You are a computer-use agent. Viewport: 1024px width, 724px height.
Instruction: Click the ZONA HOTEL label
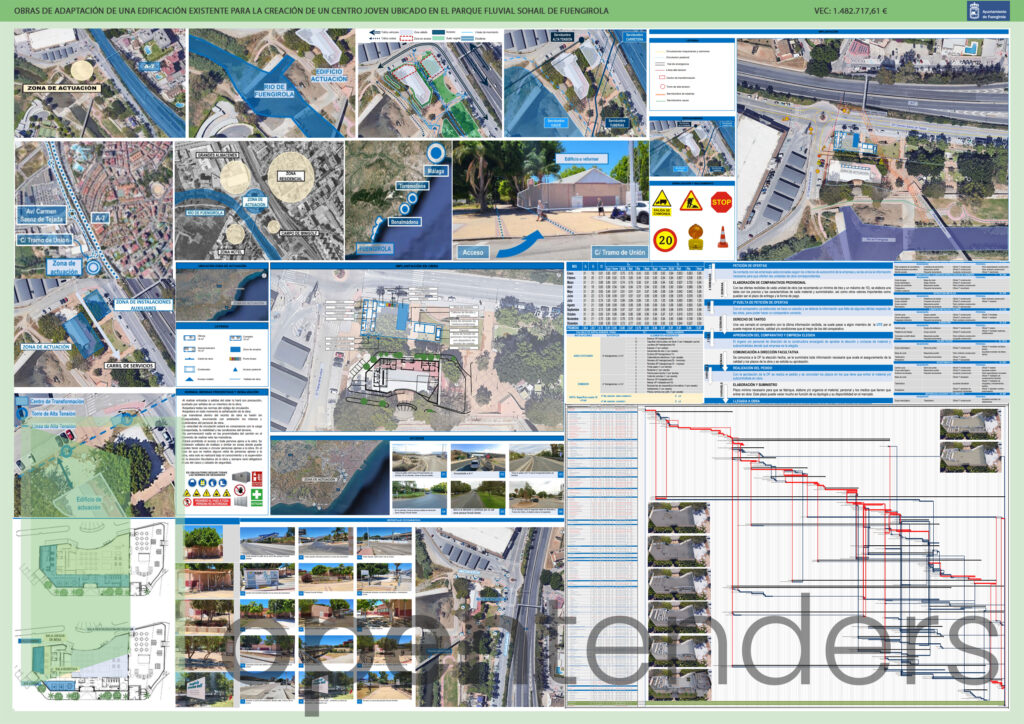(x=232, y=251)
